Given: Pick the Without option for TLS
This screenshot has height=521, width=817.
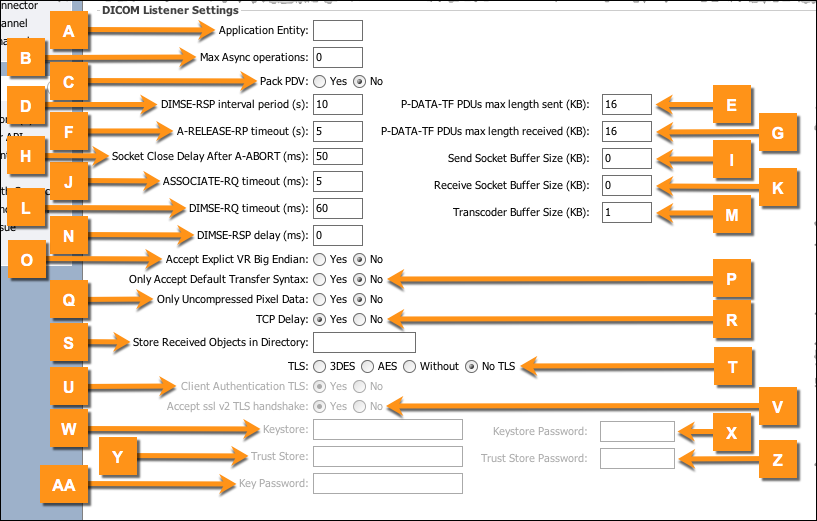Looking at the screenshot, I should tap(410, 366).
